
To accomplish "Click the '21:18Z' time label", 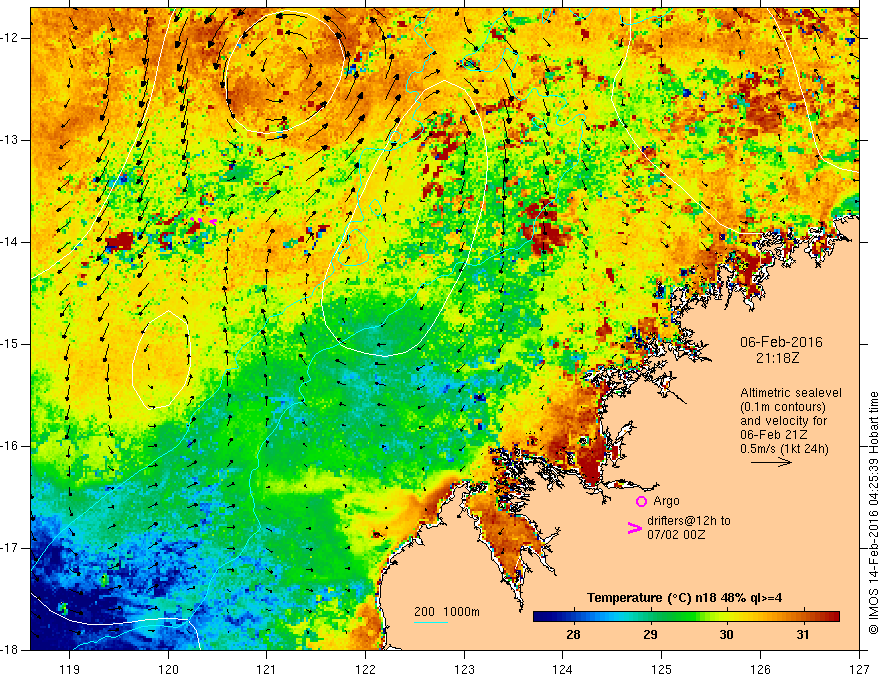I will pyautogui.click(x=777, y=358).
